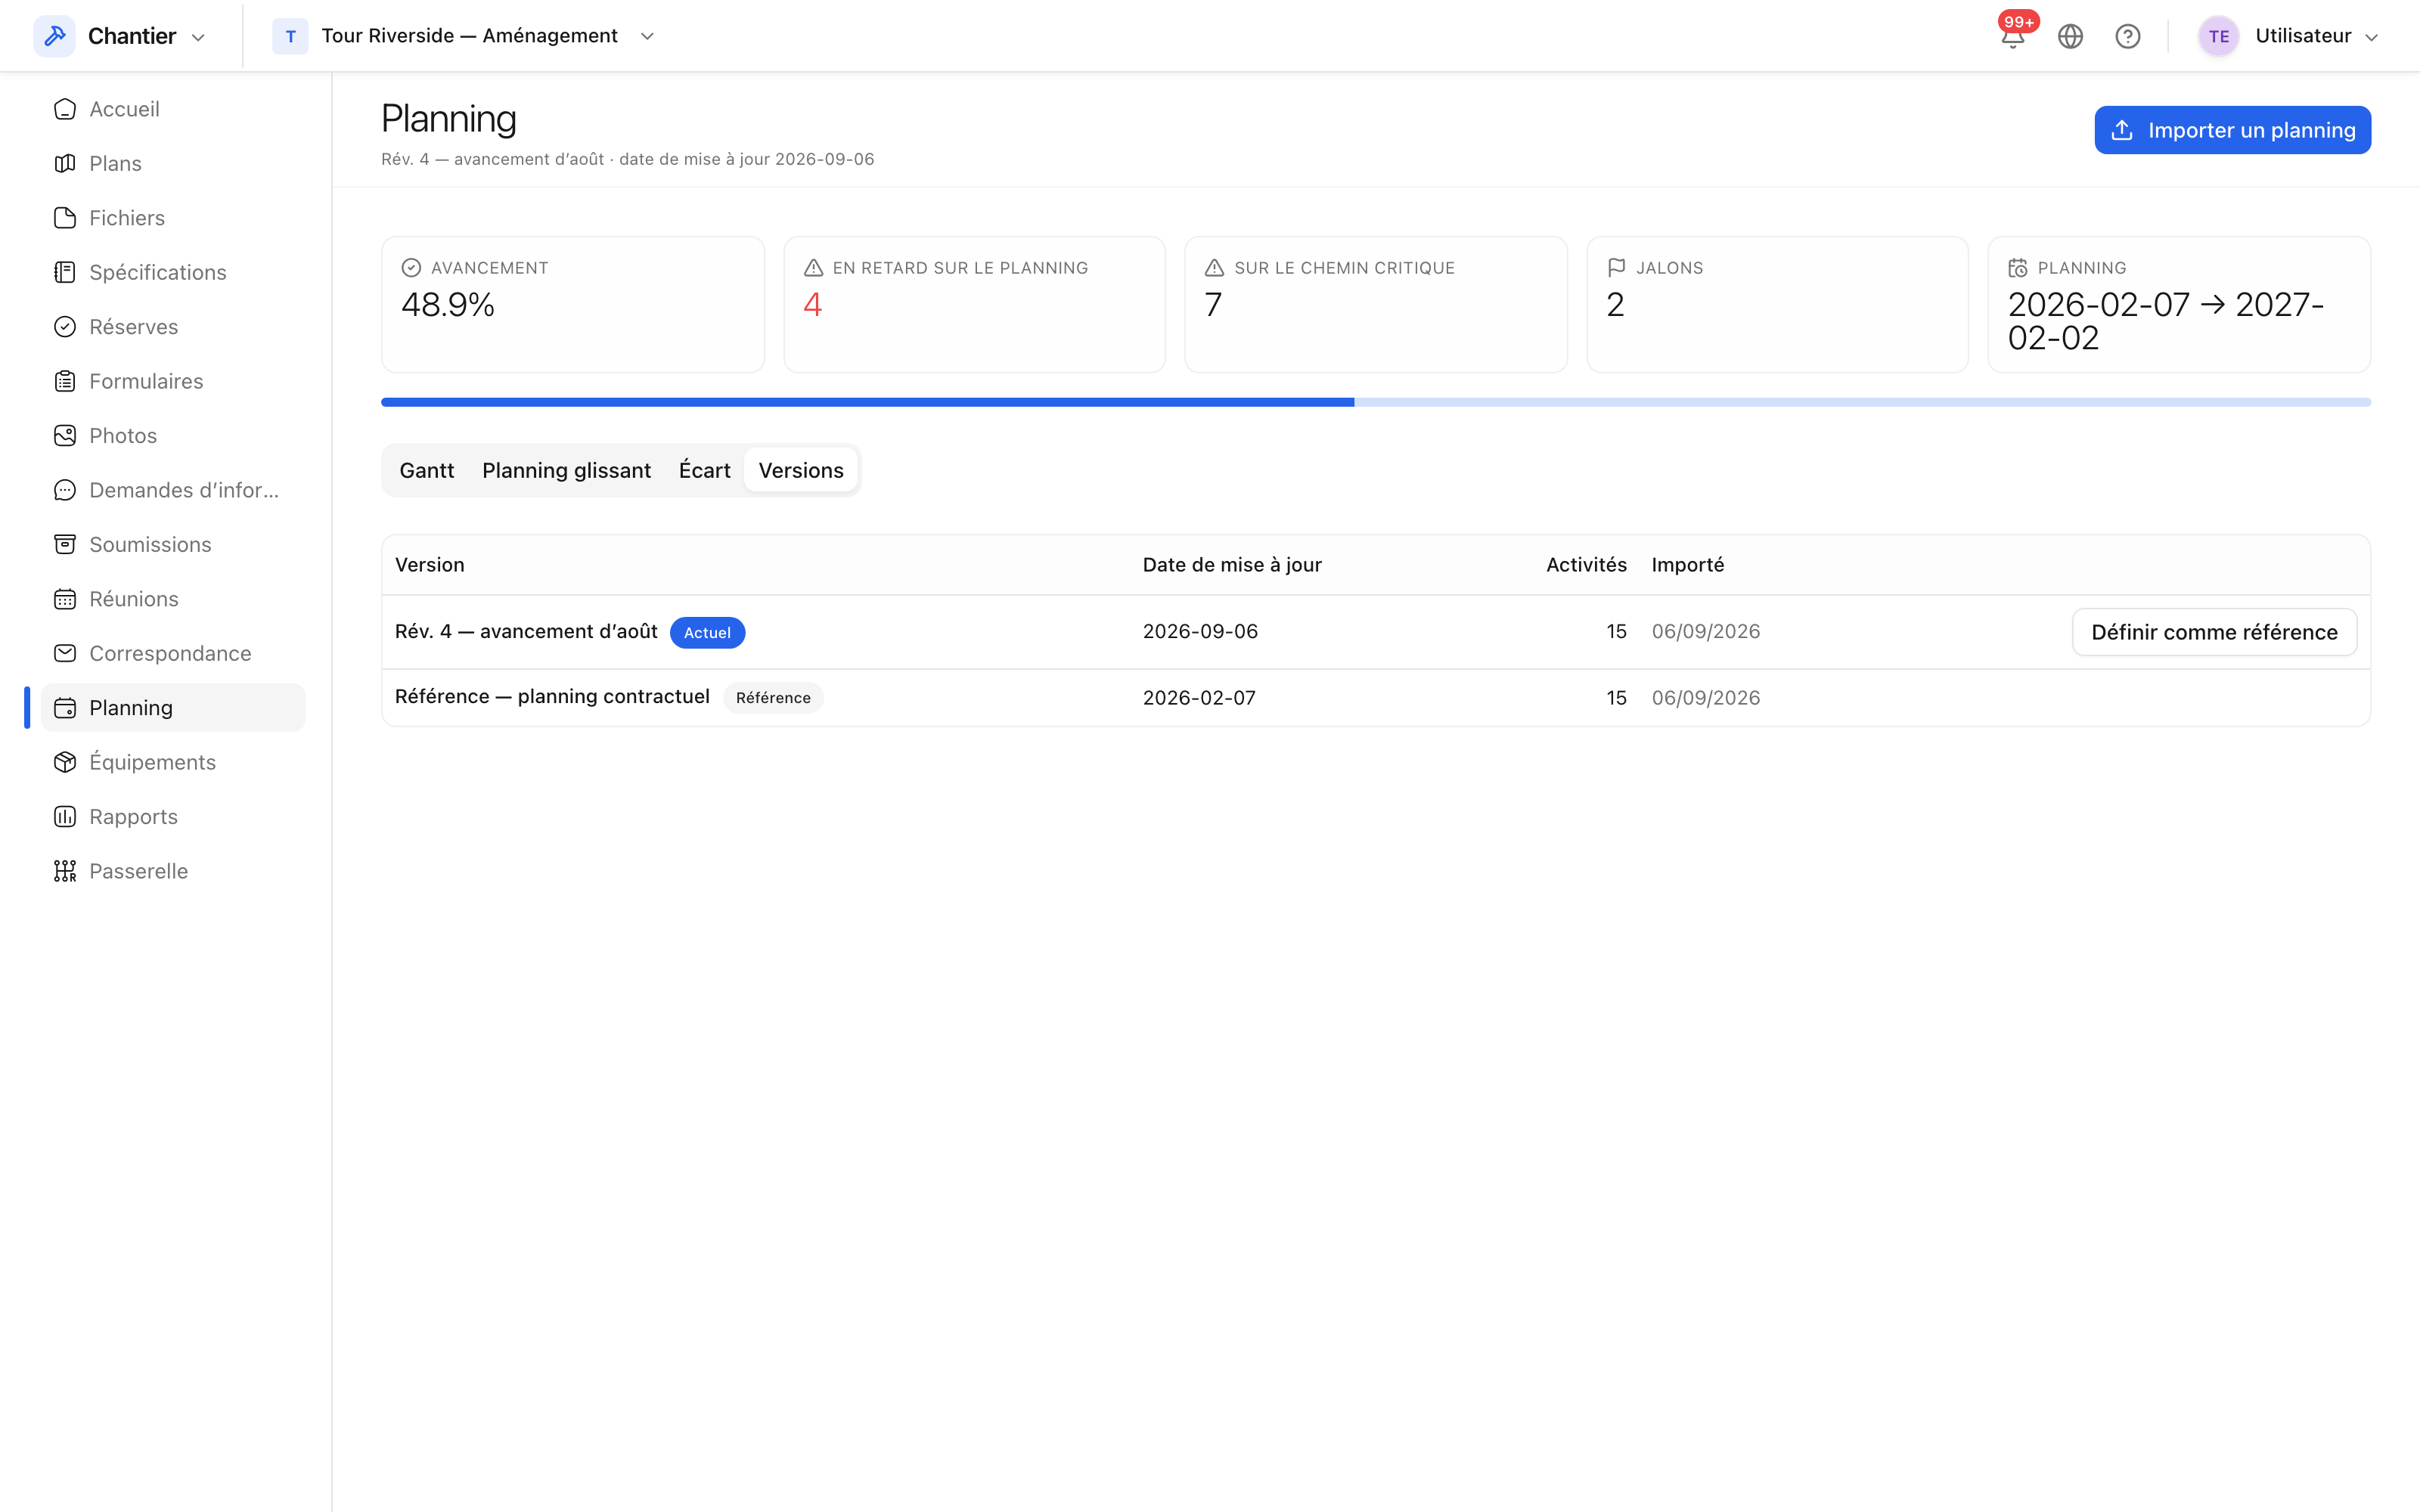
Task: Click Importer un planning button
Action: [x=2232, y=130]
